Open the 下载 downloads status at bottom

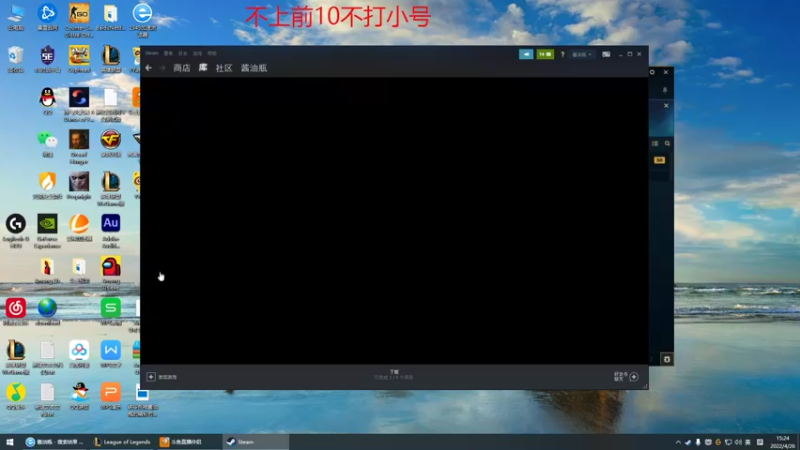394,375
